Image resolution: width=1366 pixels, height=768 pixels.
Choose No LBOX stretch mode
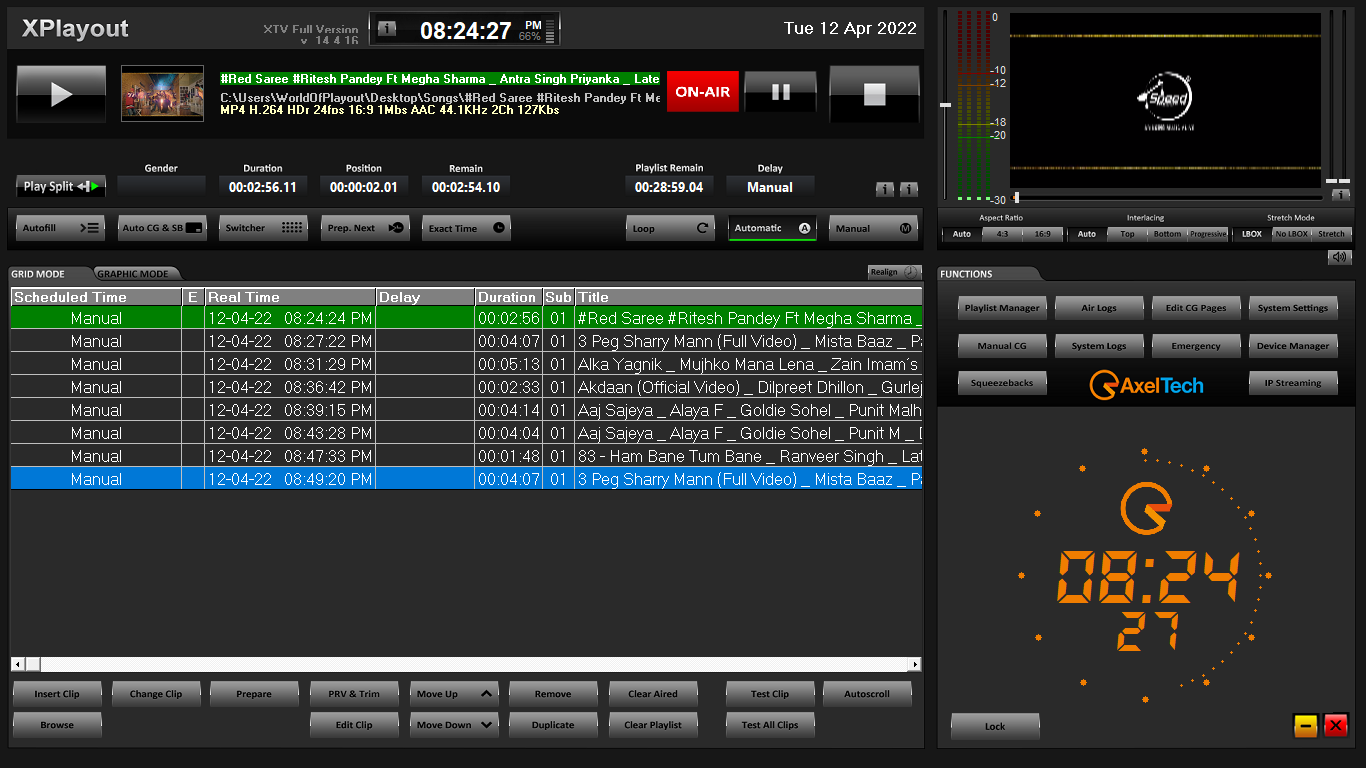point(1291,234)
